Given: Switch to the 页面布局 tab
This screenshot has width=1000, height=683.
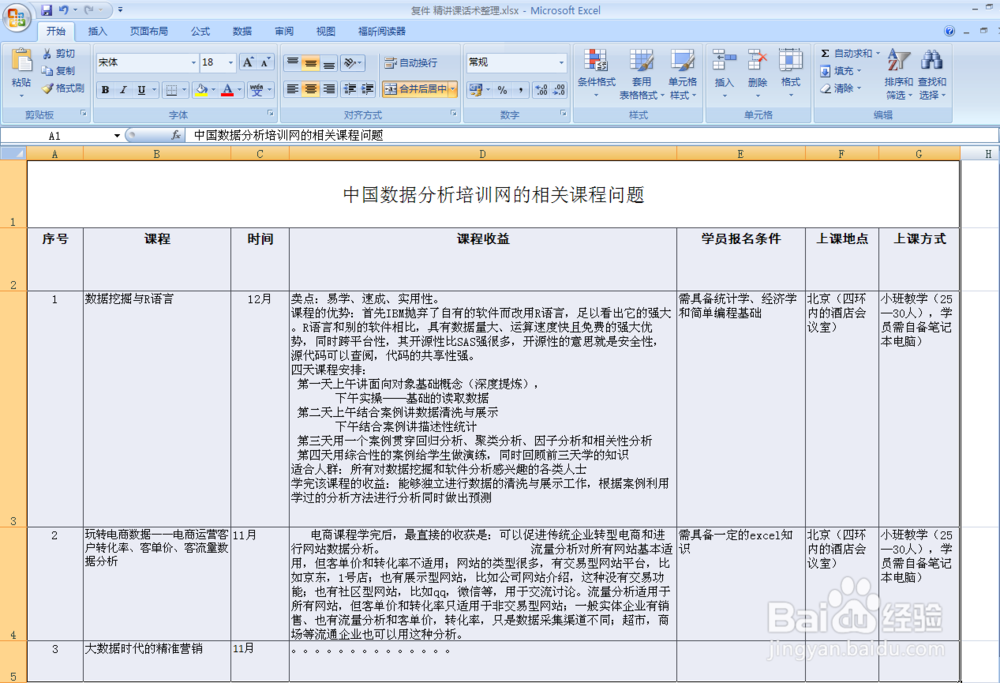Looking at the screenshot, I should [x=149, y=31].
